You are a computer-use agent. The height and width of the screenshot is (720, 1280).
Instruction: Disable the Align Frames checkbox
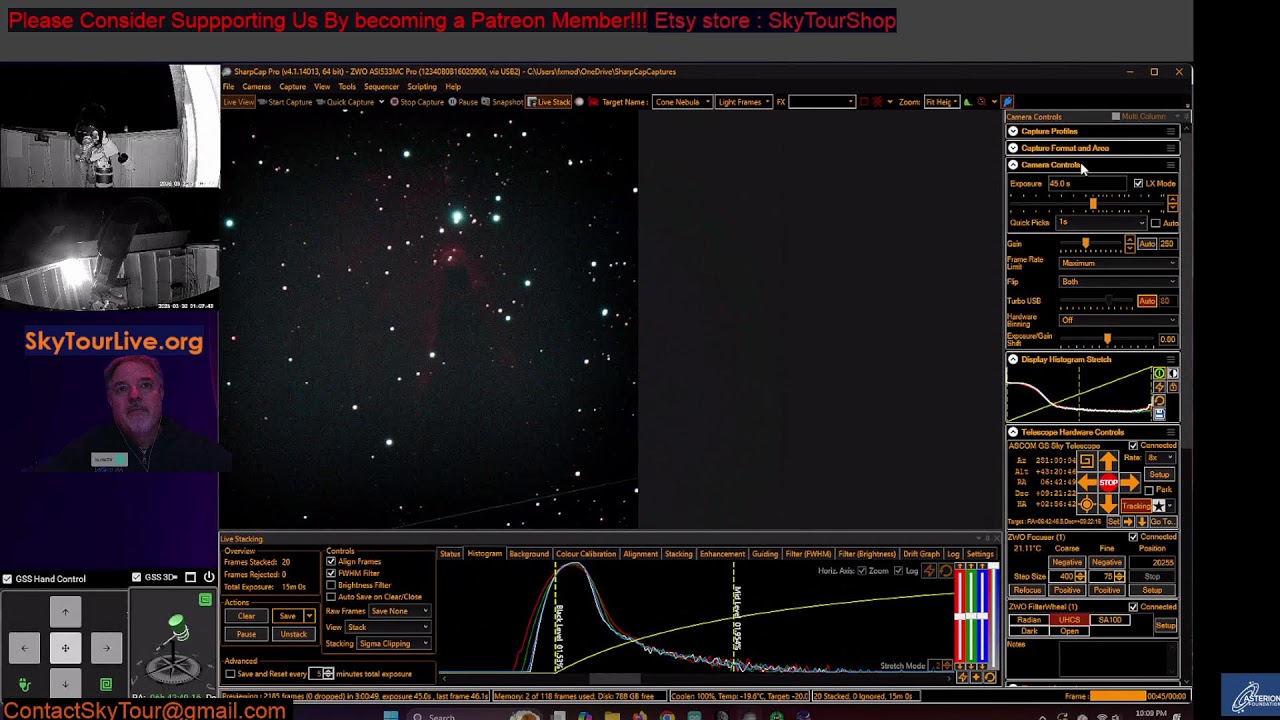(331, 562)
